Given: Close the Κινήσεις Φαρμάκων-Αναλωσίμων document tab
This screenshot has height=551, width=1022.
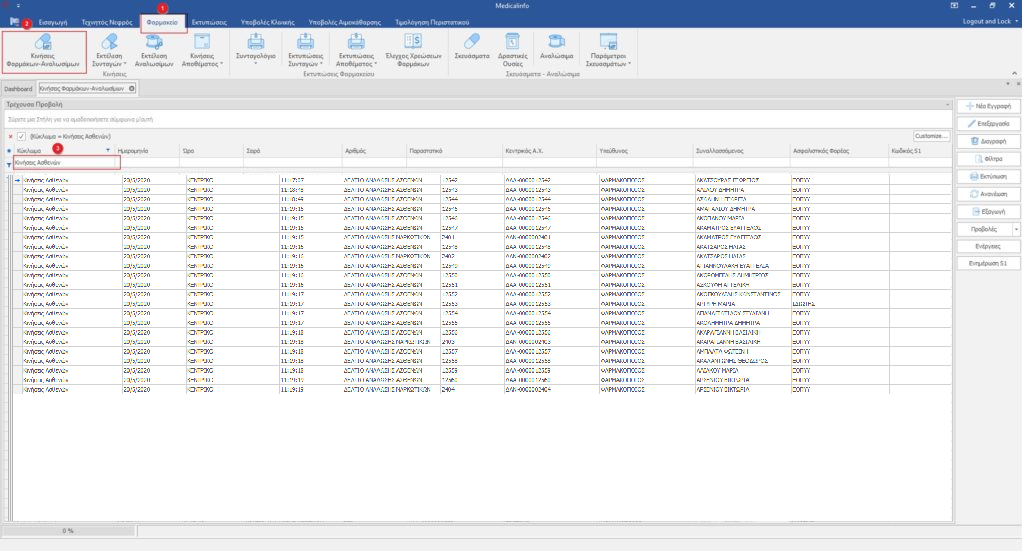Looking at the screenshot, I should [132, 89].
